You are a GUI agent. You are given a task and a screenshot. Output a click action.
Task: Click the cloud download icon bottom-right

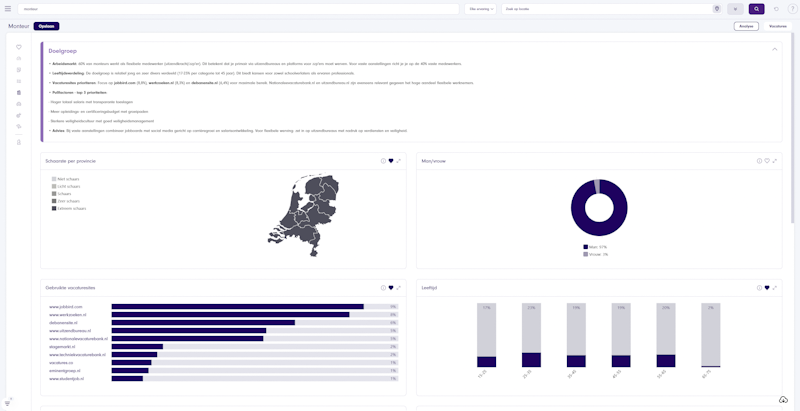[x=783, y=400]
